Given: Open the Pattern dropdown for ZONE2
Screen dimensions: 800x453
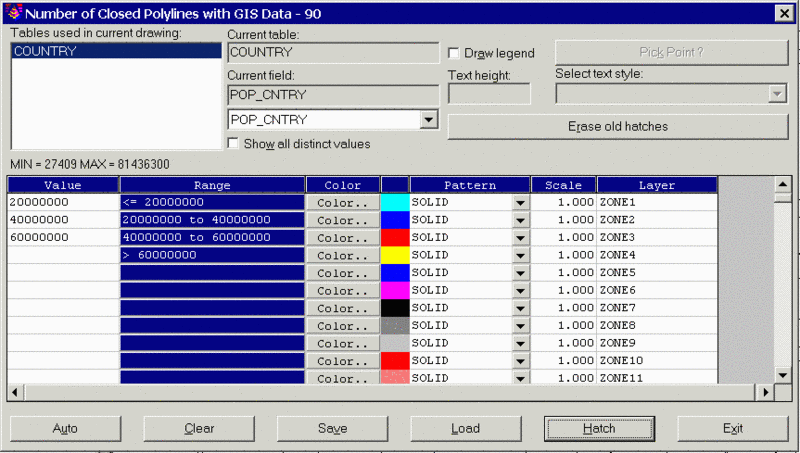Looking at the screenshot, I should click(520, 220).
